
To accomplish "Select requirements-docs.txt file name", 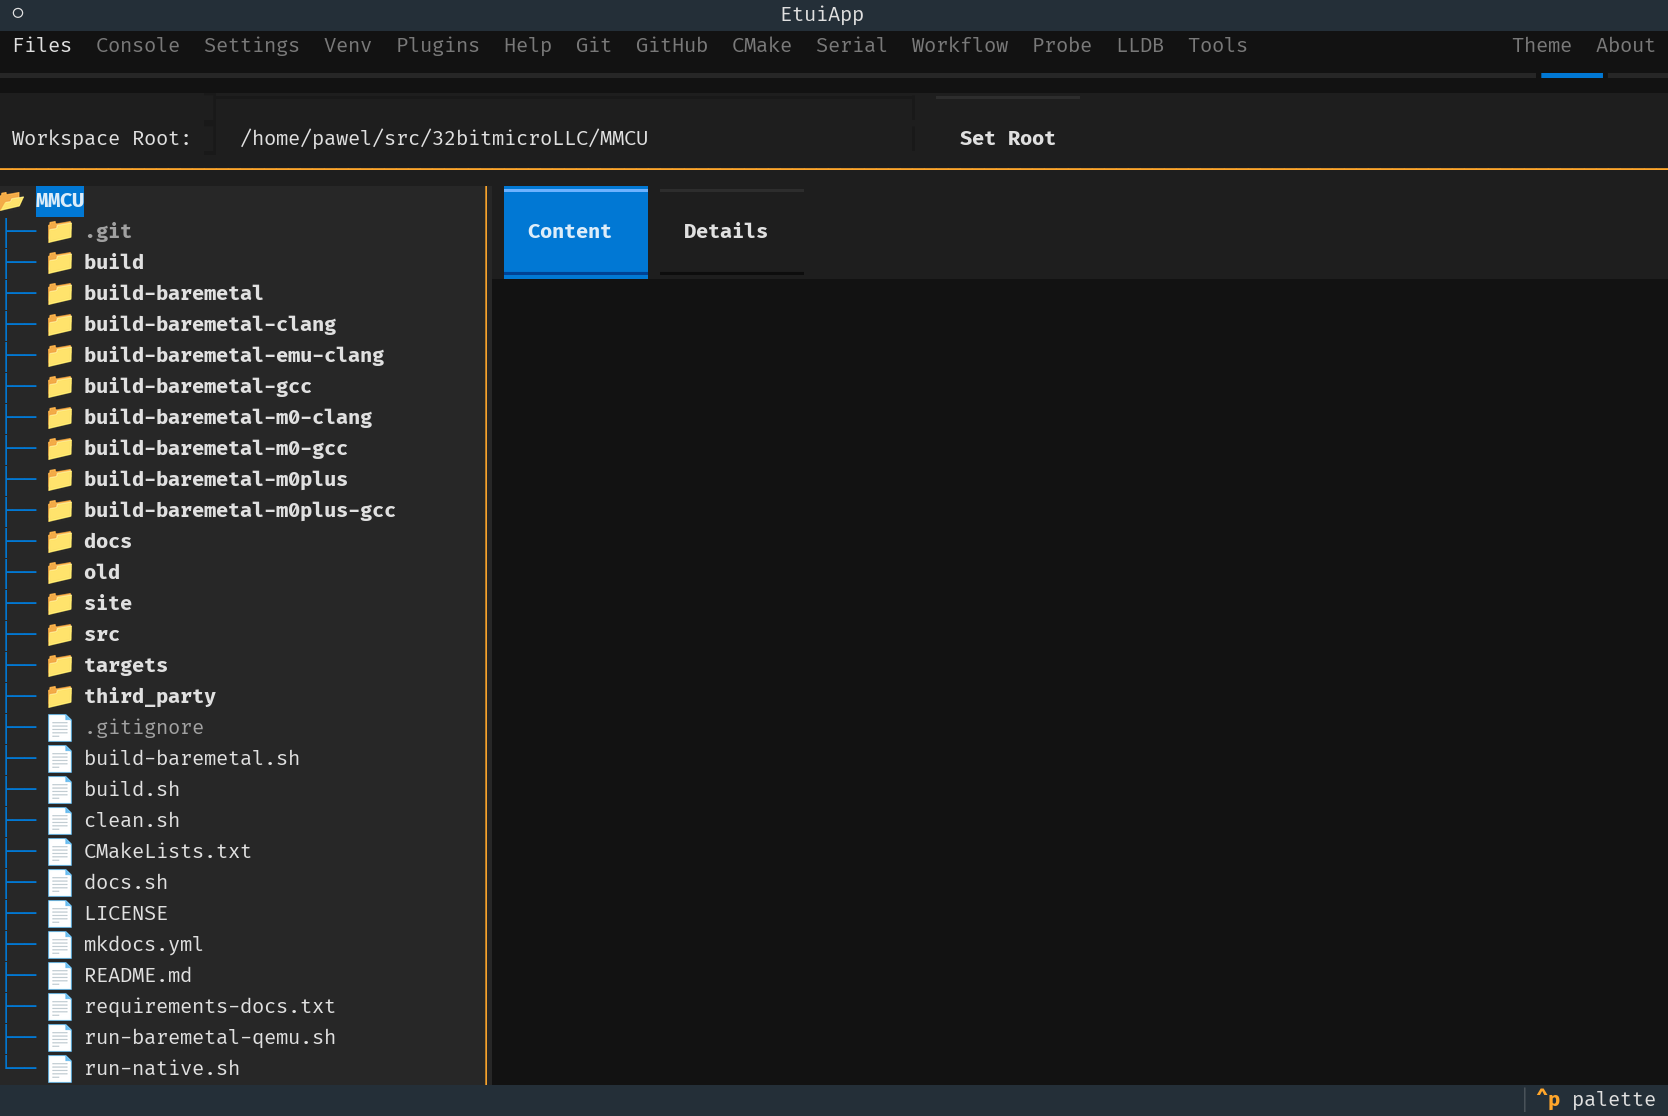I will point(210,1006).
